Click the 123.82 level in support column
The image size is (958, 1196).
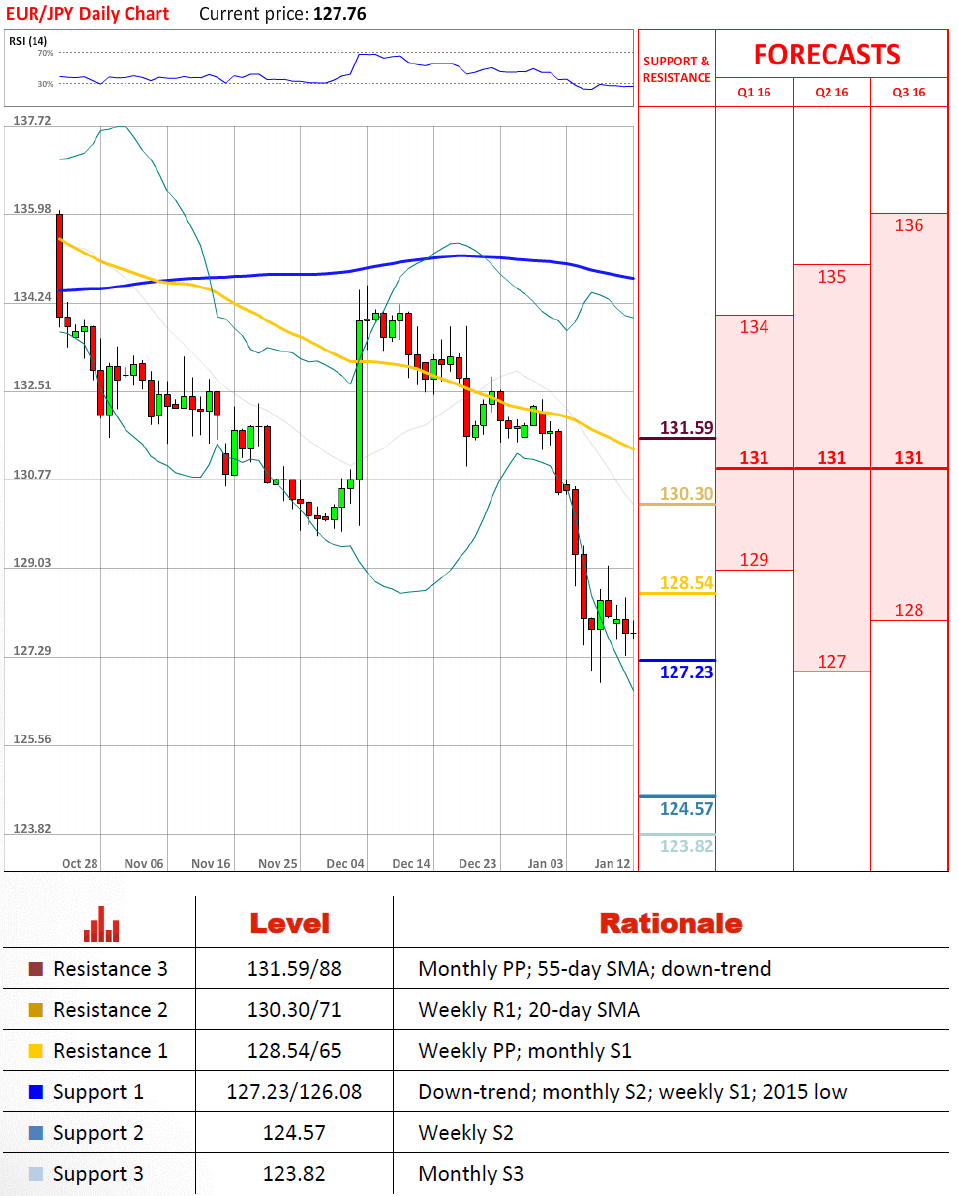click(686, 846)
